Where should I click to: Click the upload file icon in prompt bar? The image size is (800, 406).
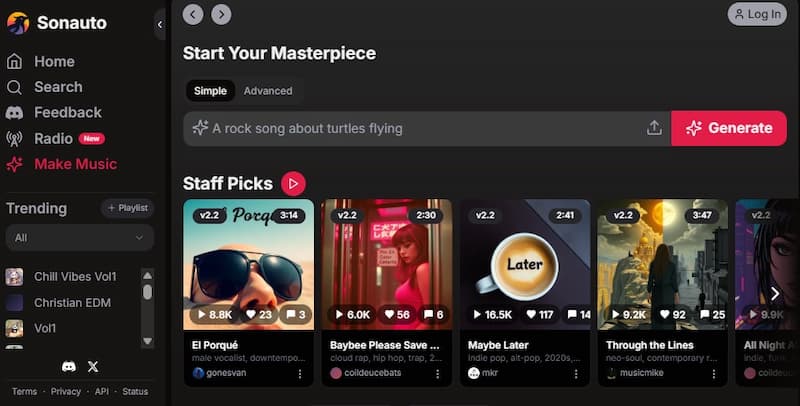[654, 128]
